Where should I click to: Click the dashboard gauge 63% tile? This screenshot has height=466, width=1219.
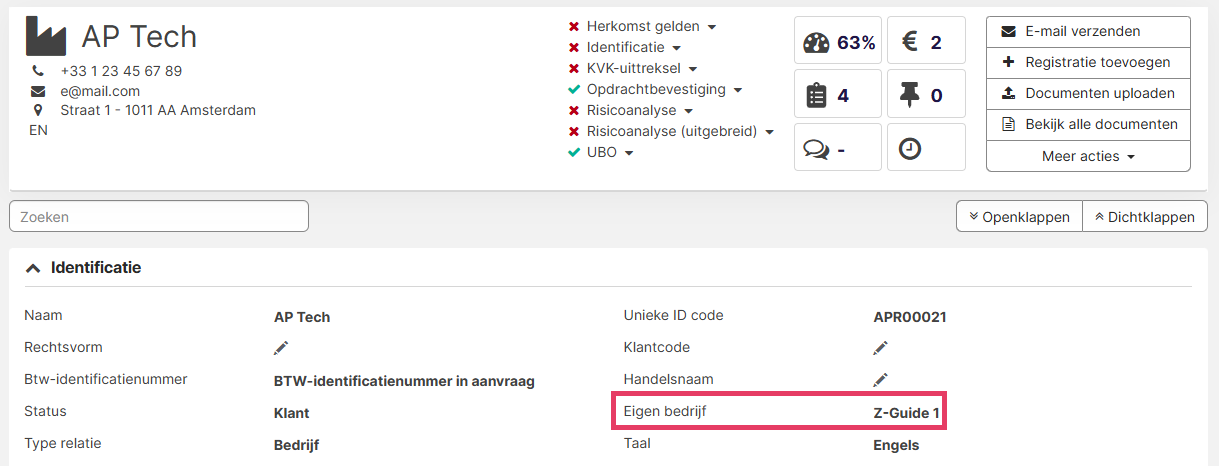(x=838, y=42)
